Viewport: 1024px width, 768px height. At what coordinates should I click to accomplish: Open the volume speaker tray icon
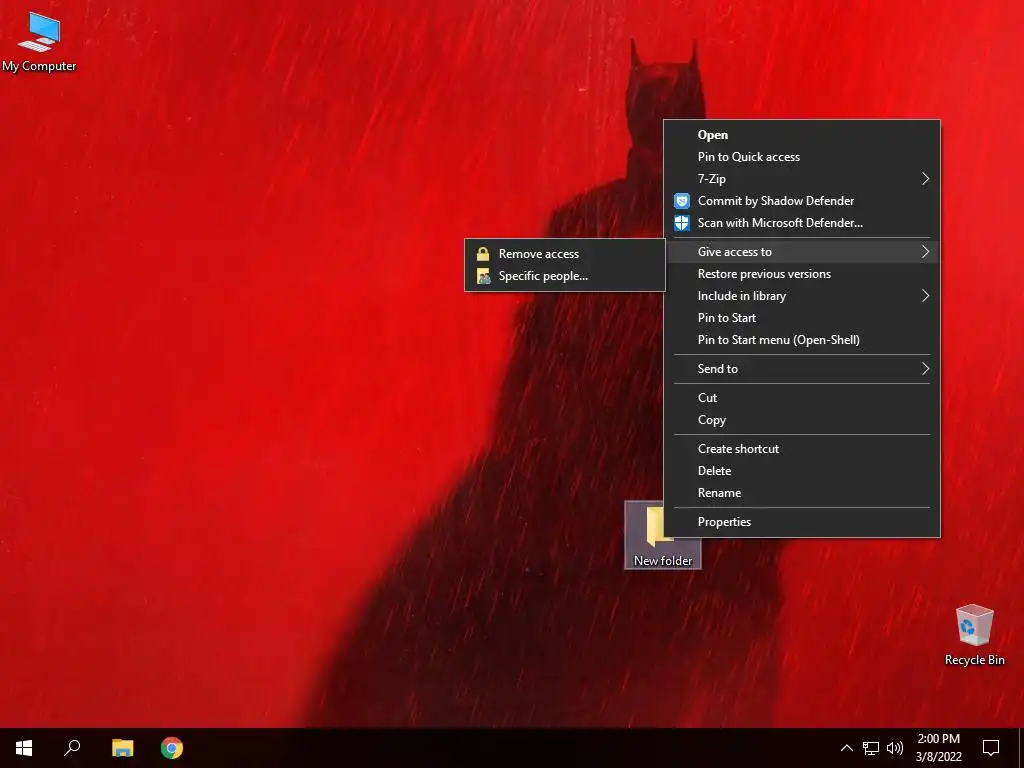pyautogui.click(x=895, y=748)
